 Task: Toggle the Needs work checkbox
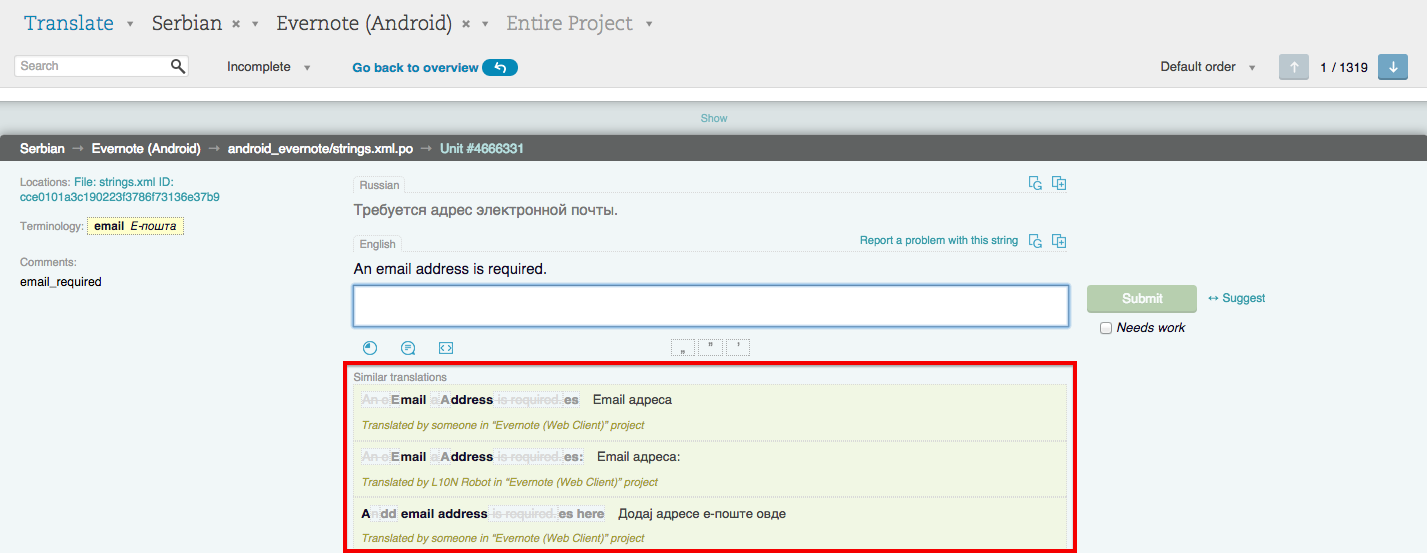click(1106, 328)
